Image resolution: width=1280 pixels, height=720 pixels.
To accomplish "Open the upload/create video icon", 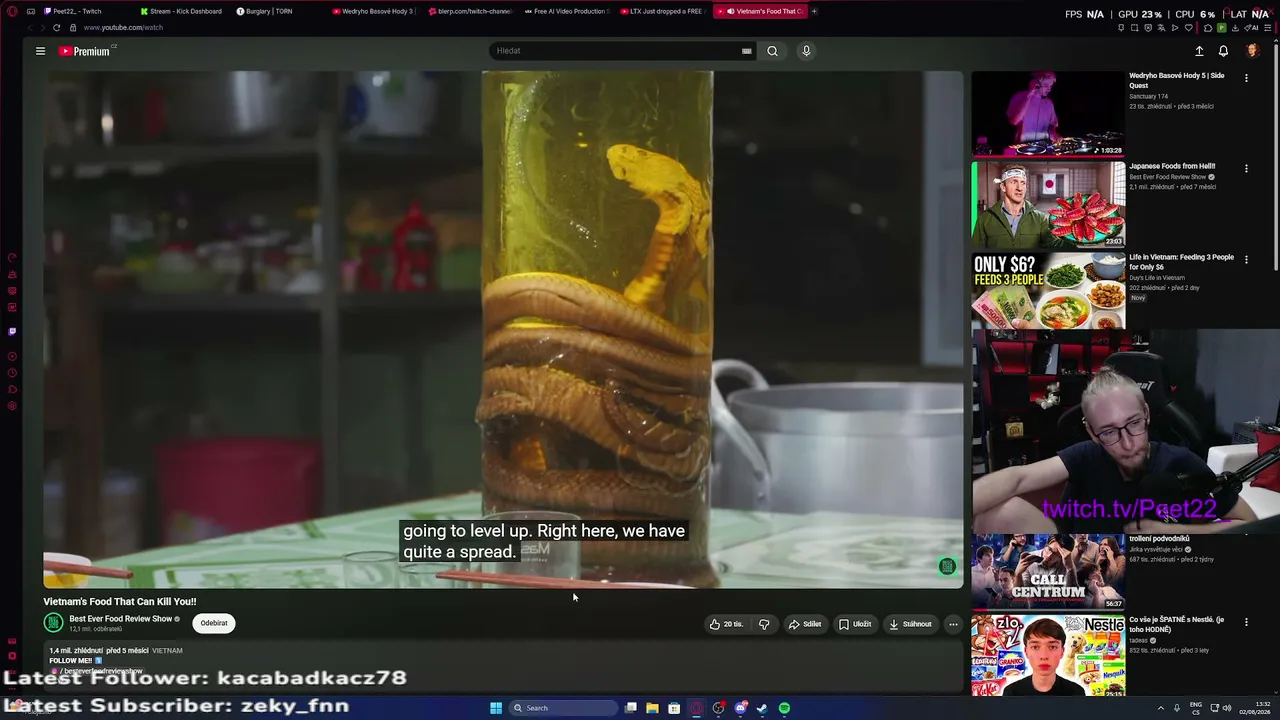I will click(x=1199, y=51).
